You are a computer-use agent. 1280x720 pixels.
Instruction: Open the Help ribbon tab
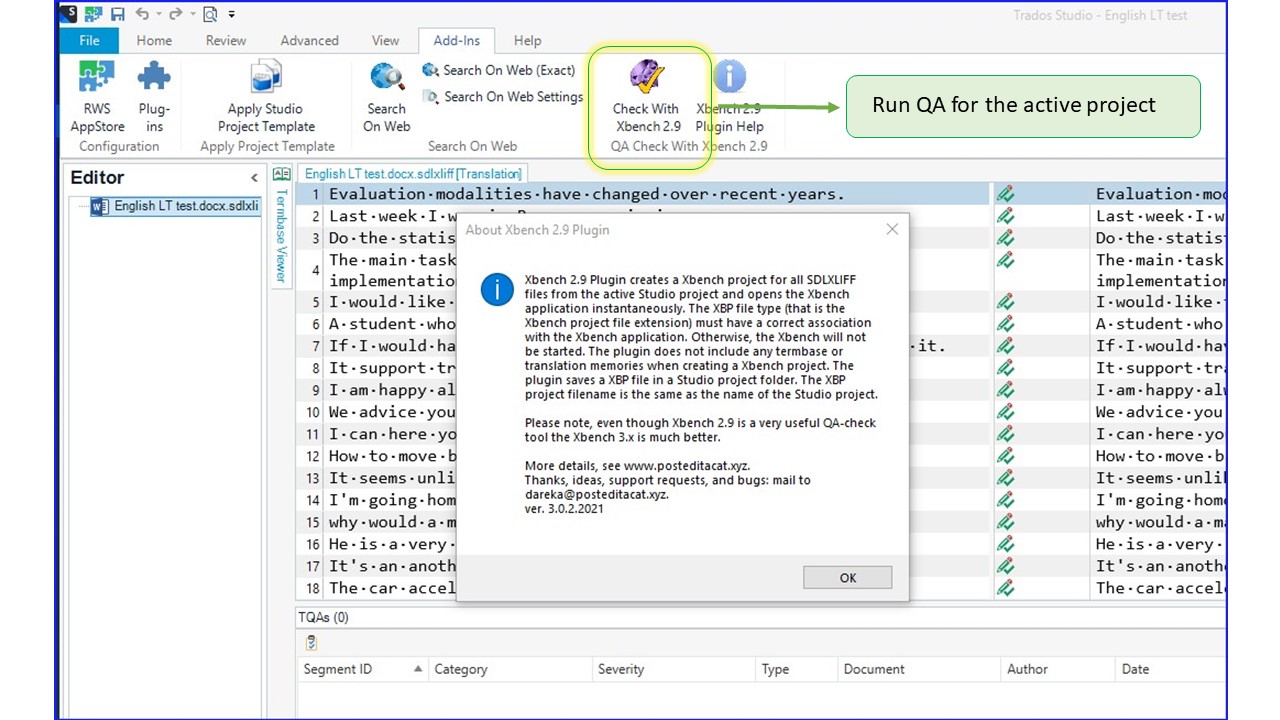[x=527, y=40]
